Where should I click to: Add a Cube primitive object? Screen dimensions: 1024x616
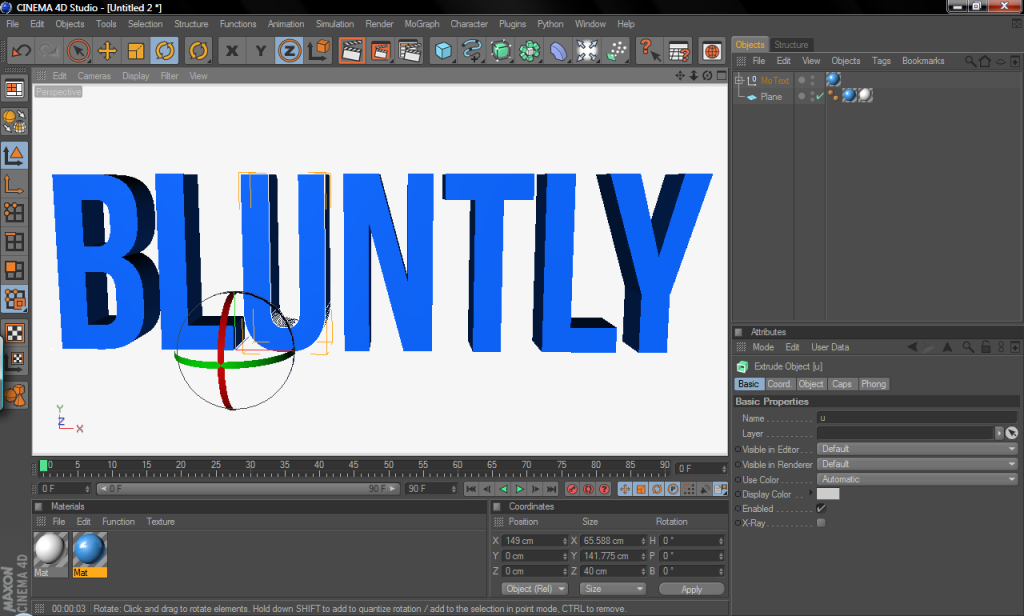(x=443, y=50)
